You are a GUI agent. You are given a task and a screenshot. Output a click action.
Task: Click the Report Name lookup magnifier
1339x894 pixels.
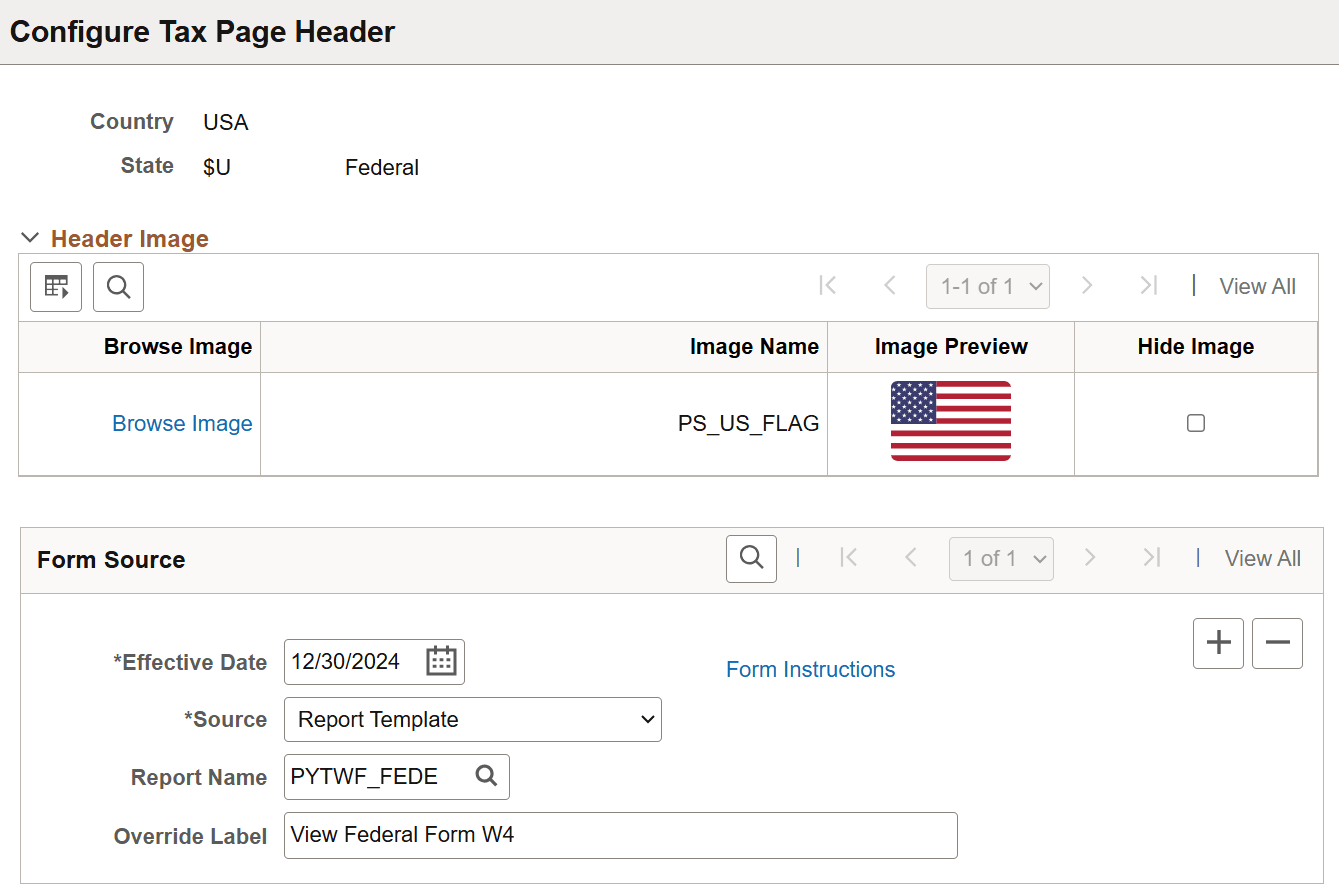[486, 777]
